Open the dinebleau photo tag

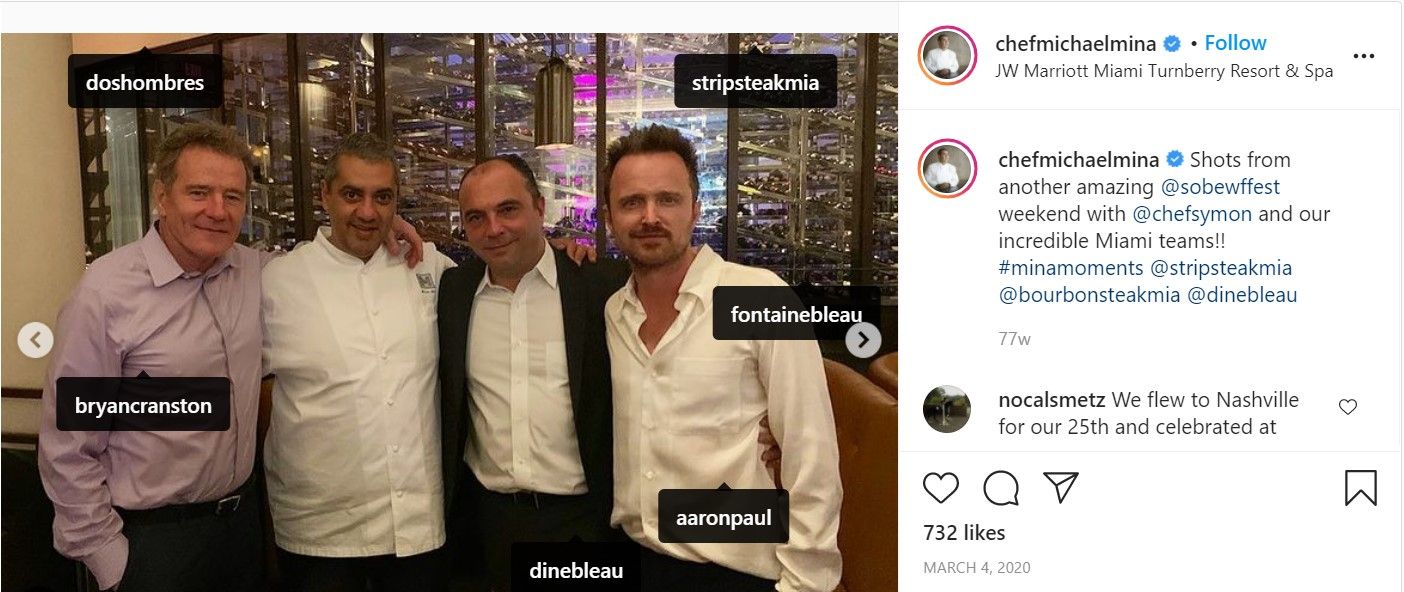577,570
